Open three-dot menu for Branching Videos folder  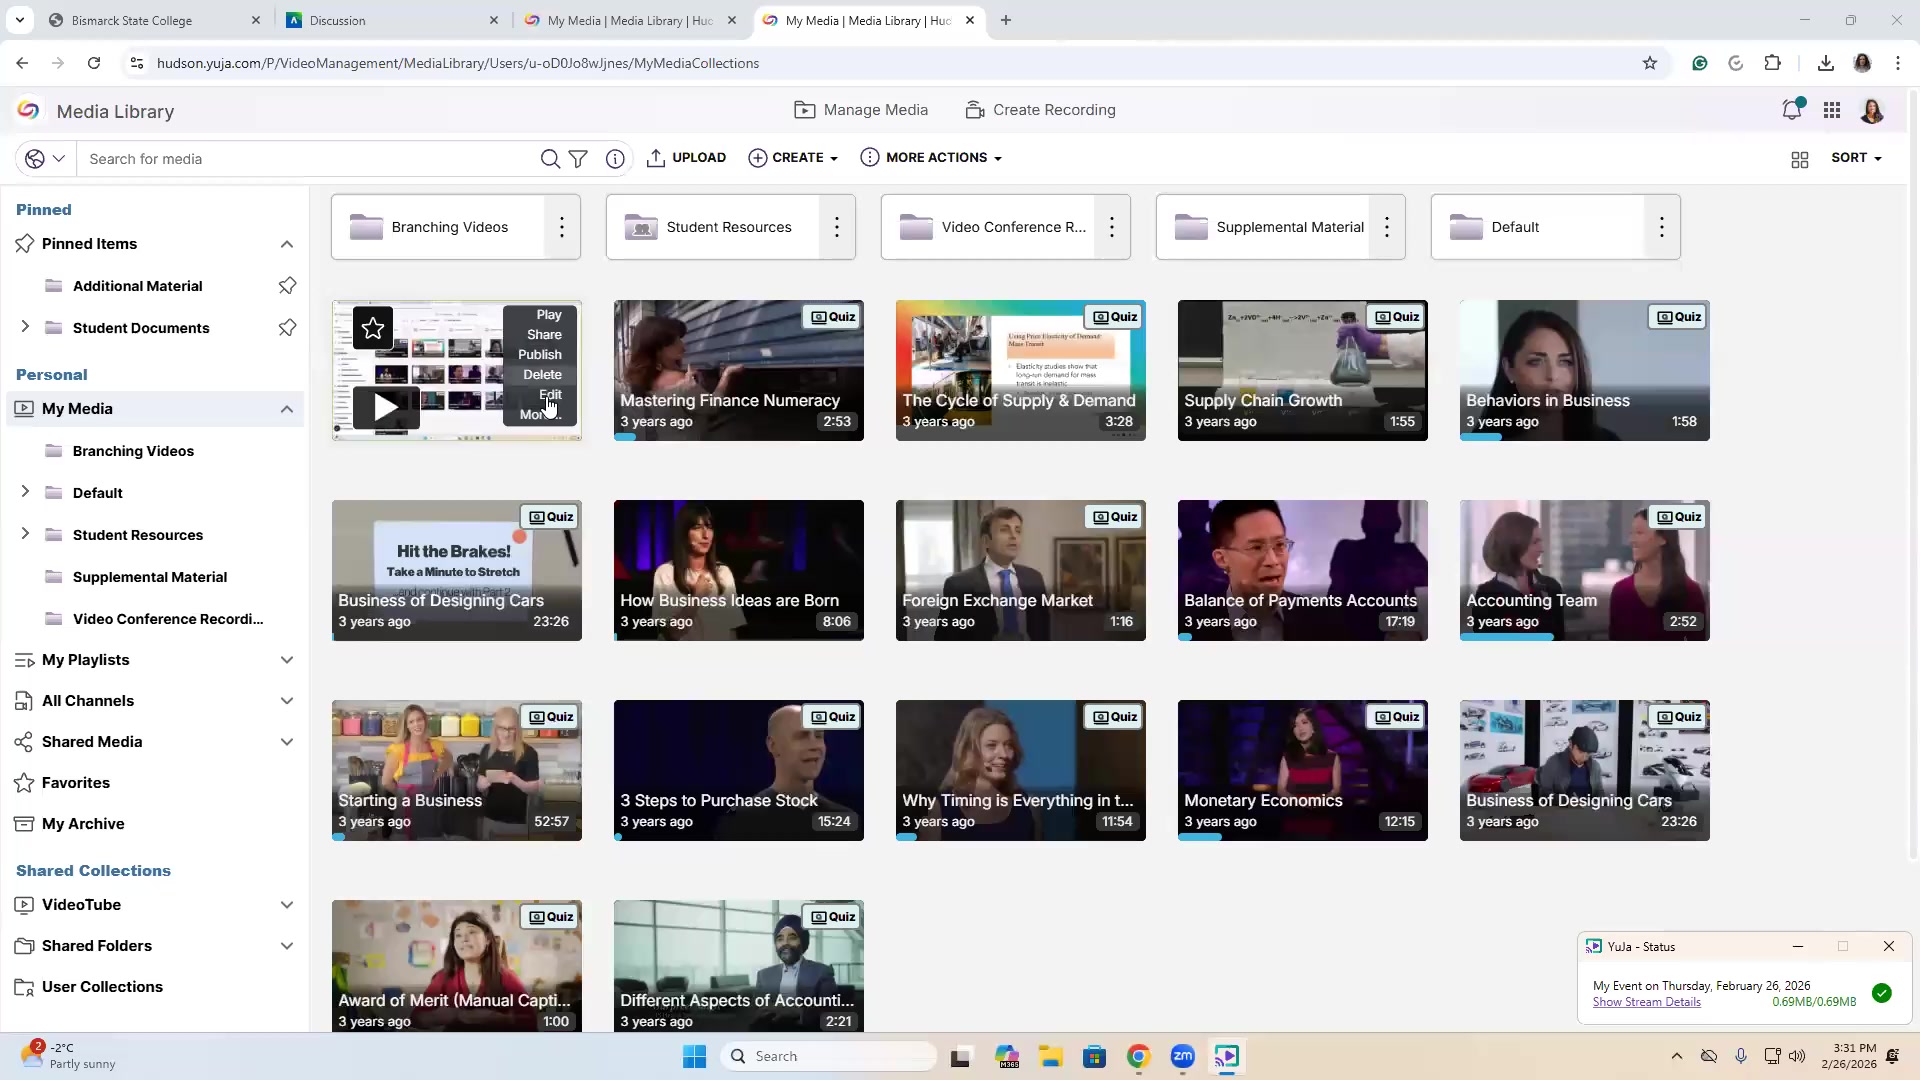(562, 227)
